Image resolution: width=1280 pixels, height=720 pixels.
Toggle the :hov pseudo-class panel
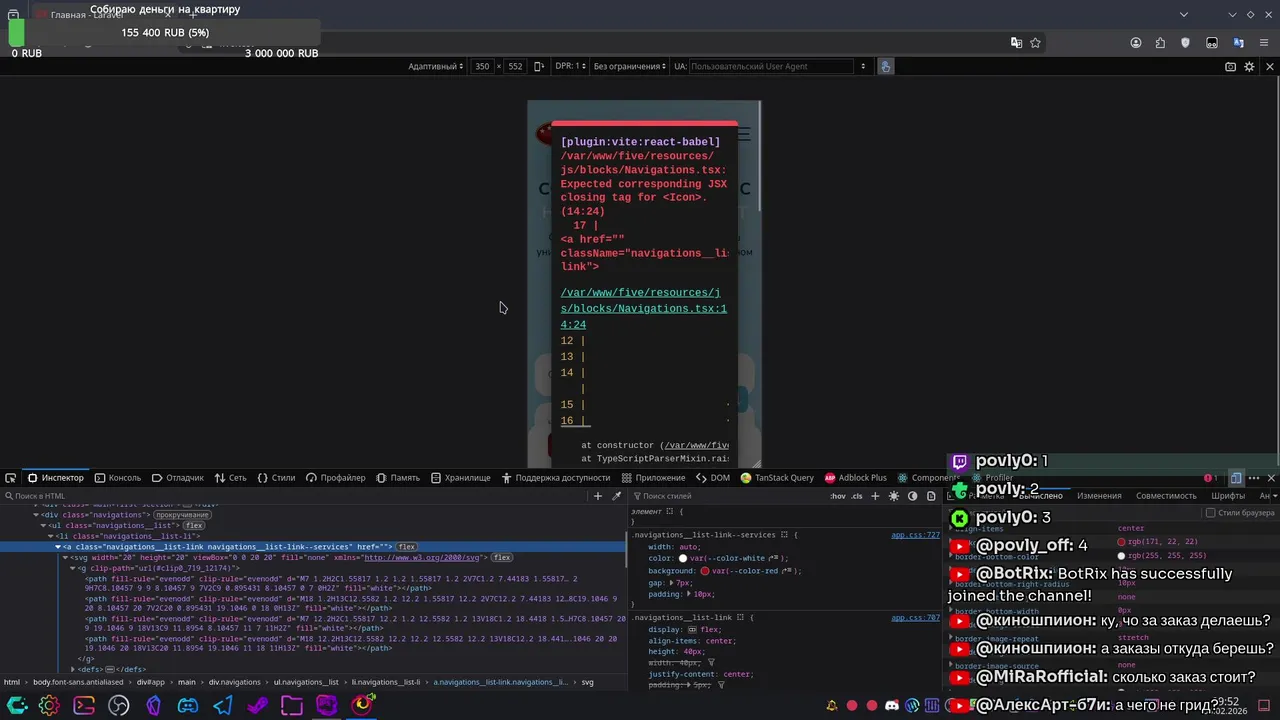click(x=838, y=496)
